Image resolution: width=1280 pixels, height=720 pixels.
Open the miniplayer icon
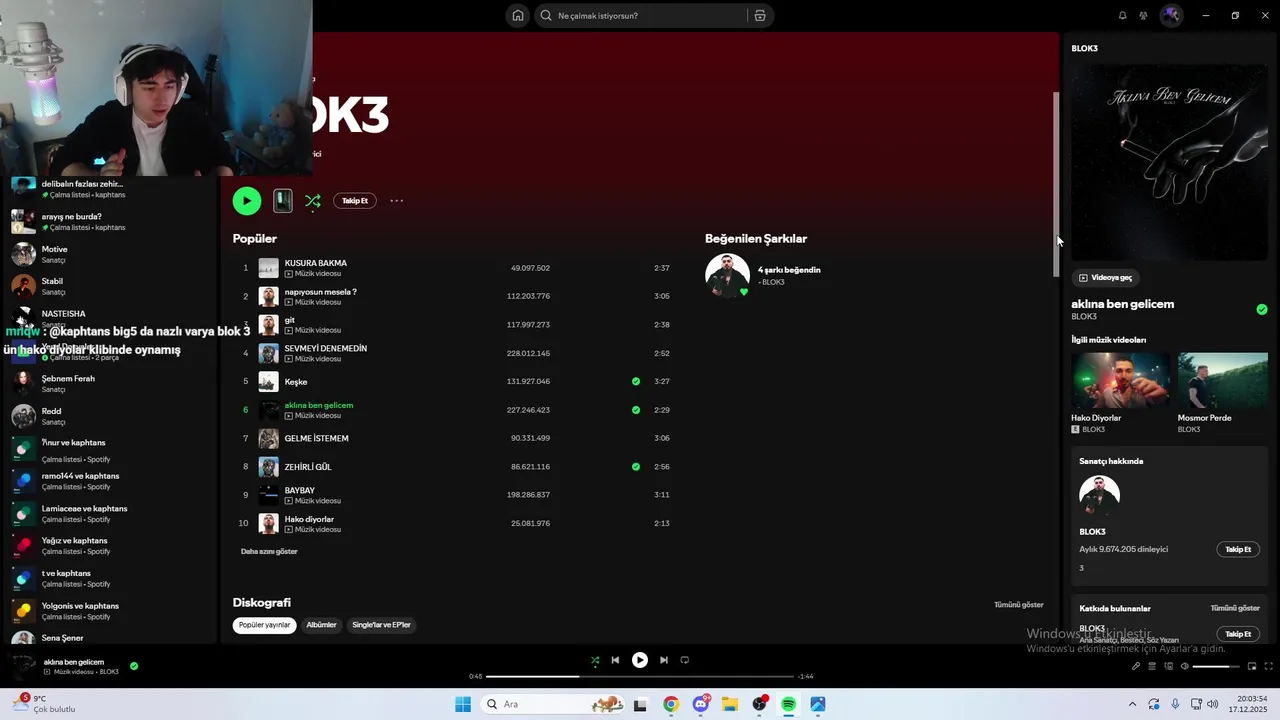point(1251,666)
